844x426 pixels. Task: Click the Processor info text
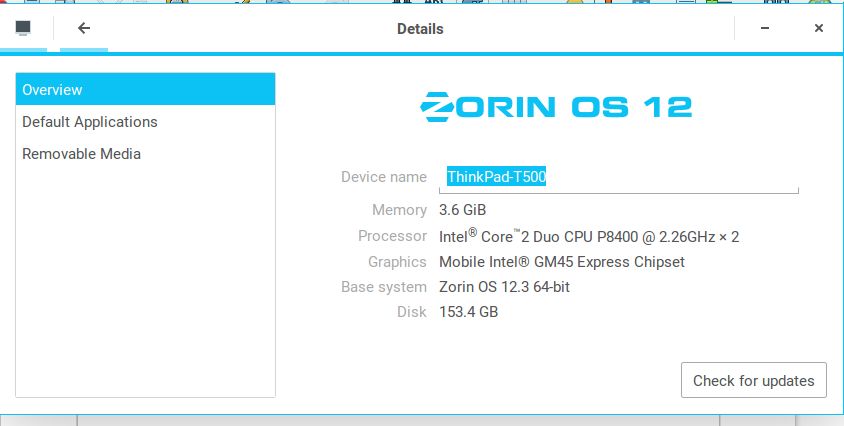coord(589,237)
